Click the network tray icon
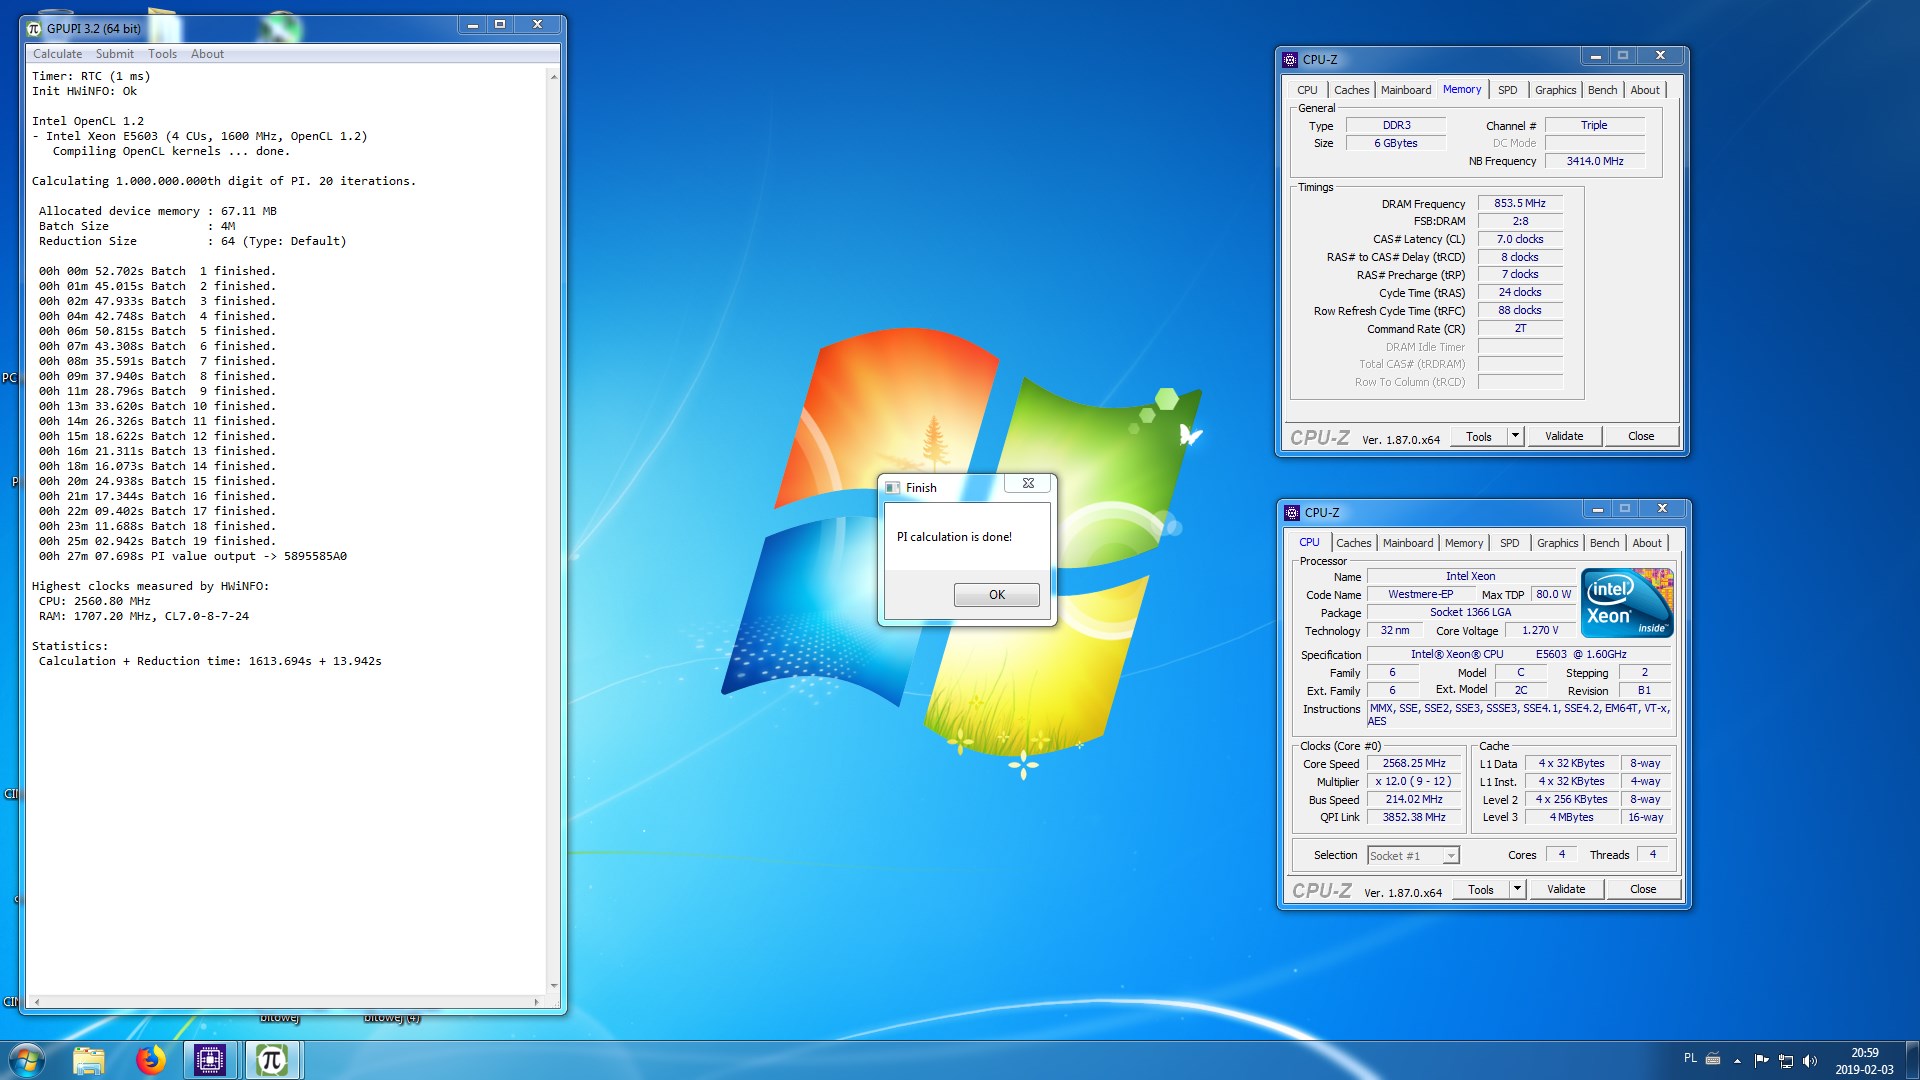Screen dimensions: 1920x1080 (1786, 1060)
